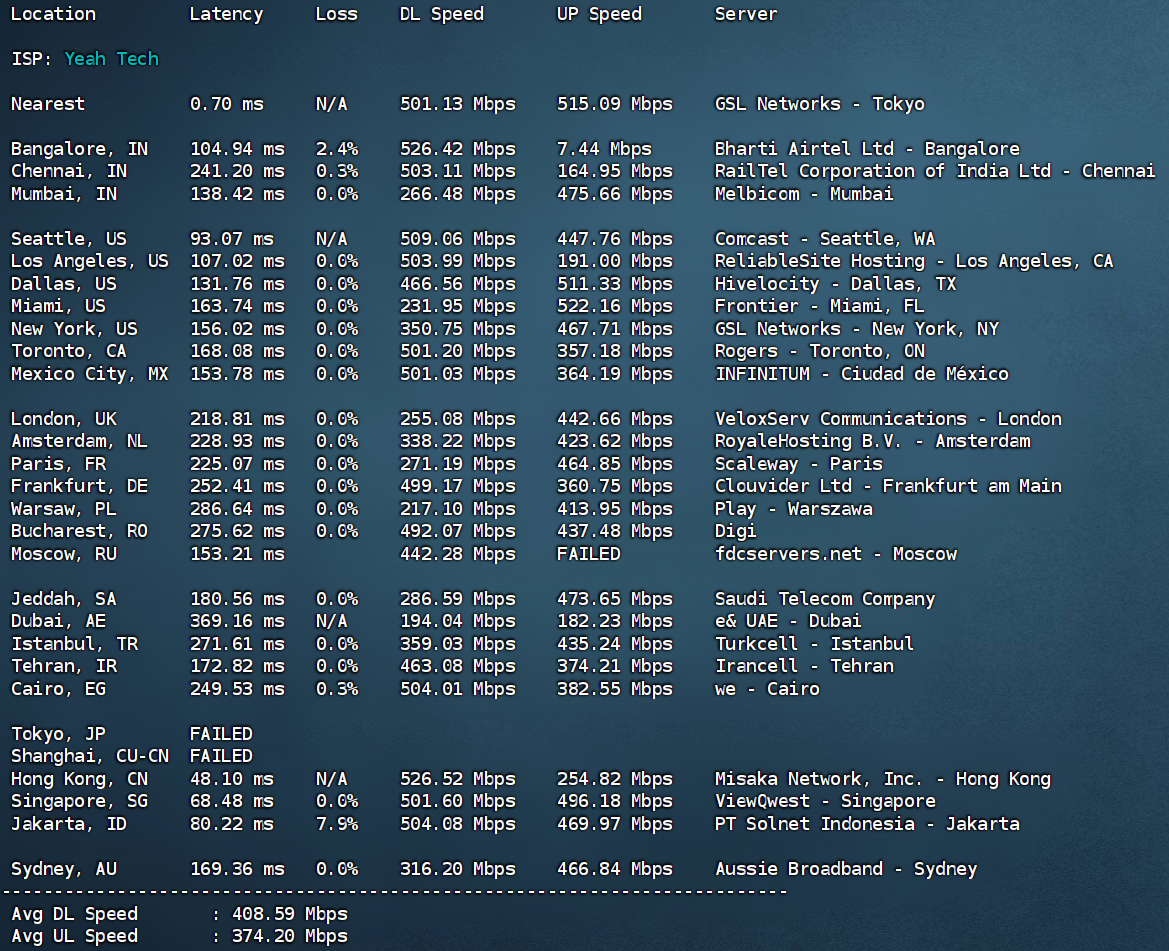
Task: Select the Moscow row "FAILED" upload value
Action: point(588,554)
